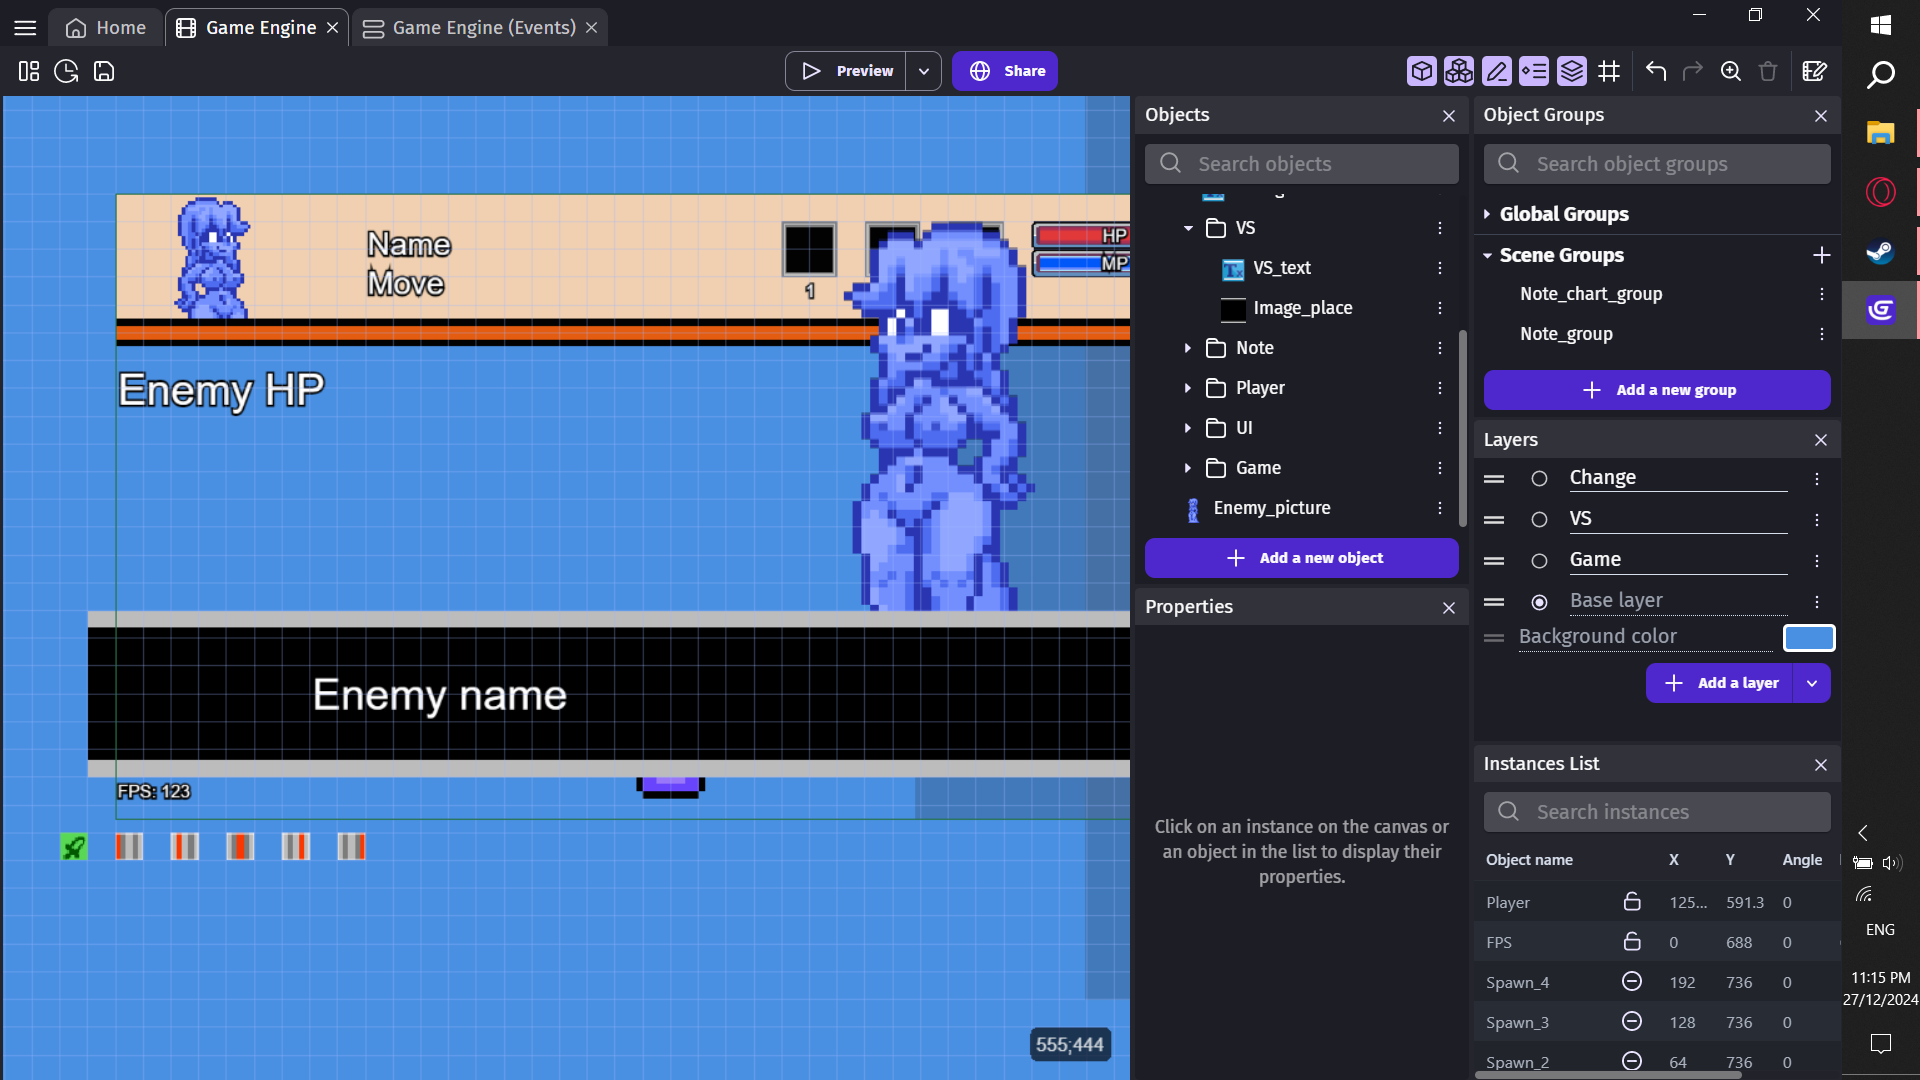
Task: Click the Preview button
Action: [847, 71]
